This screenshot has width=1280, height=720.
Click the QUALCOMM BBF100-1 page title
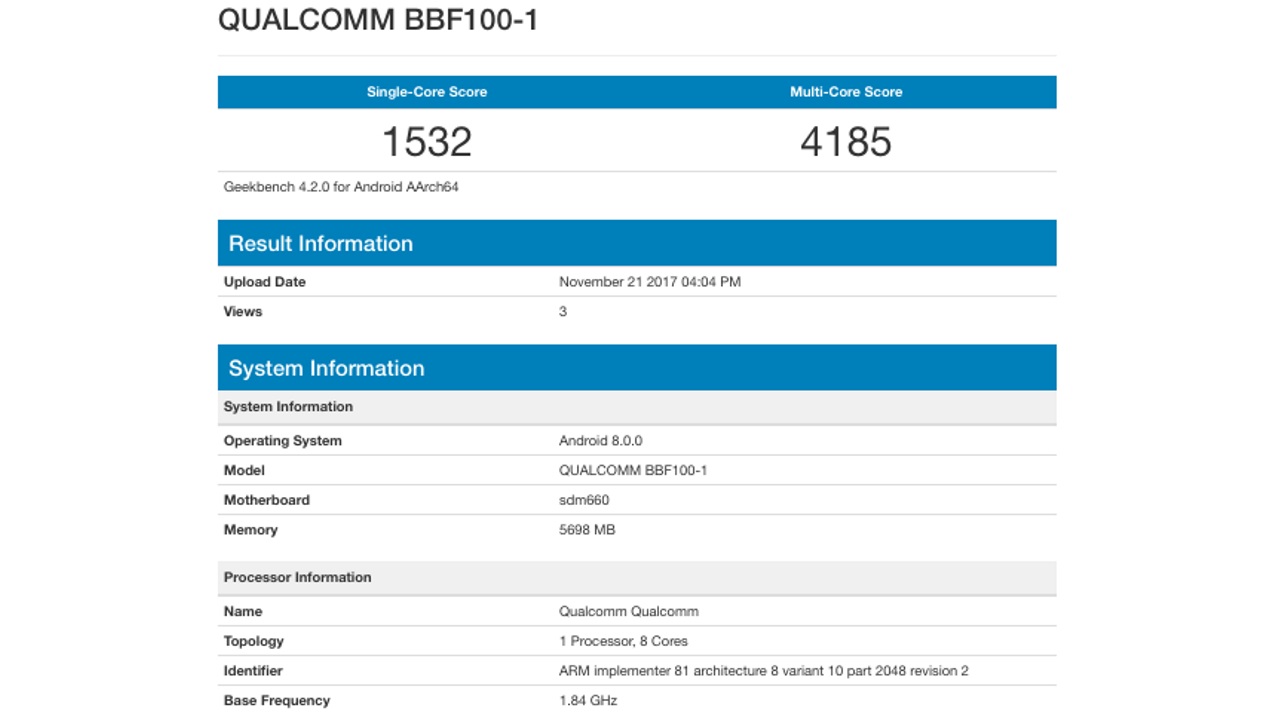coord(378,20)
